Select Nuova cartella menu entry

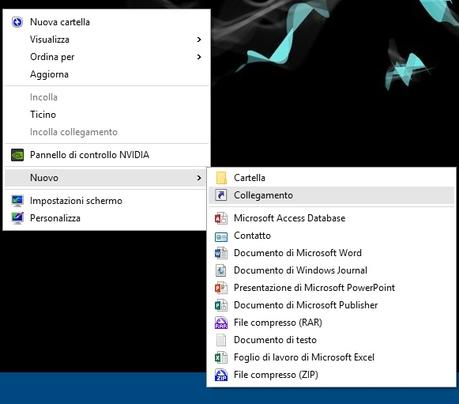pyautogui.click(x=107, y=22)
